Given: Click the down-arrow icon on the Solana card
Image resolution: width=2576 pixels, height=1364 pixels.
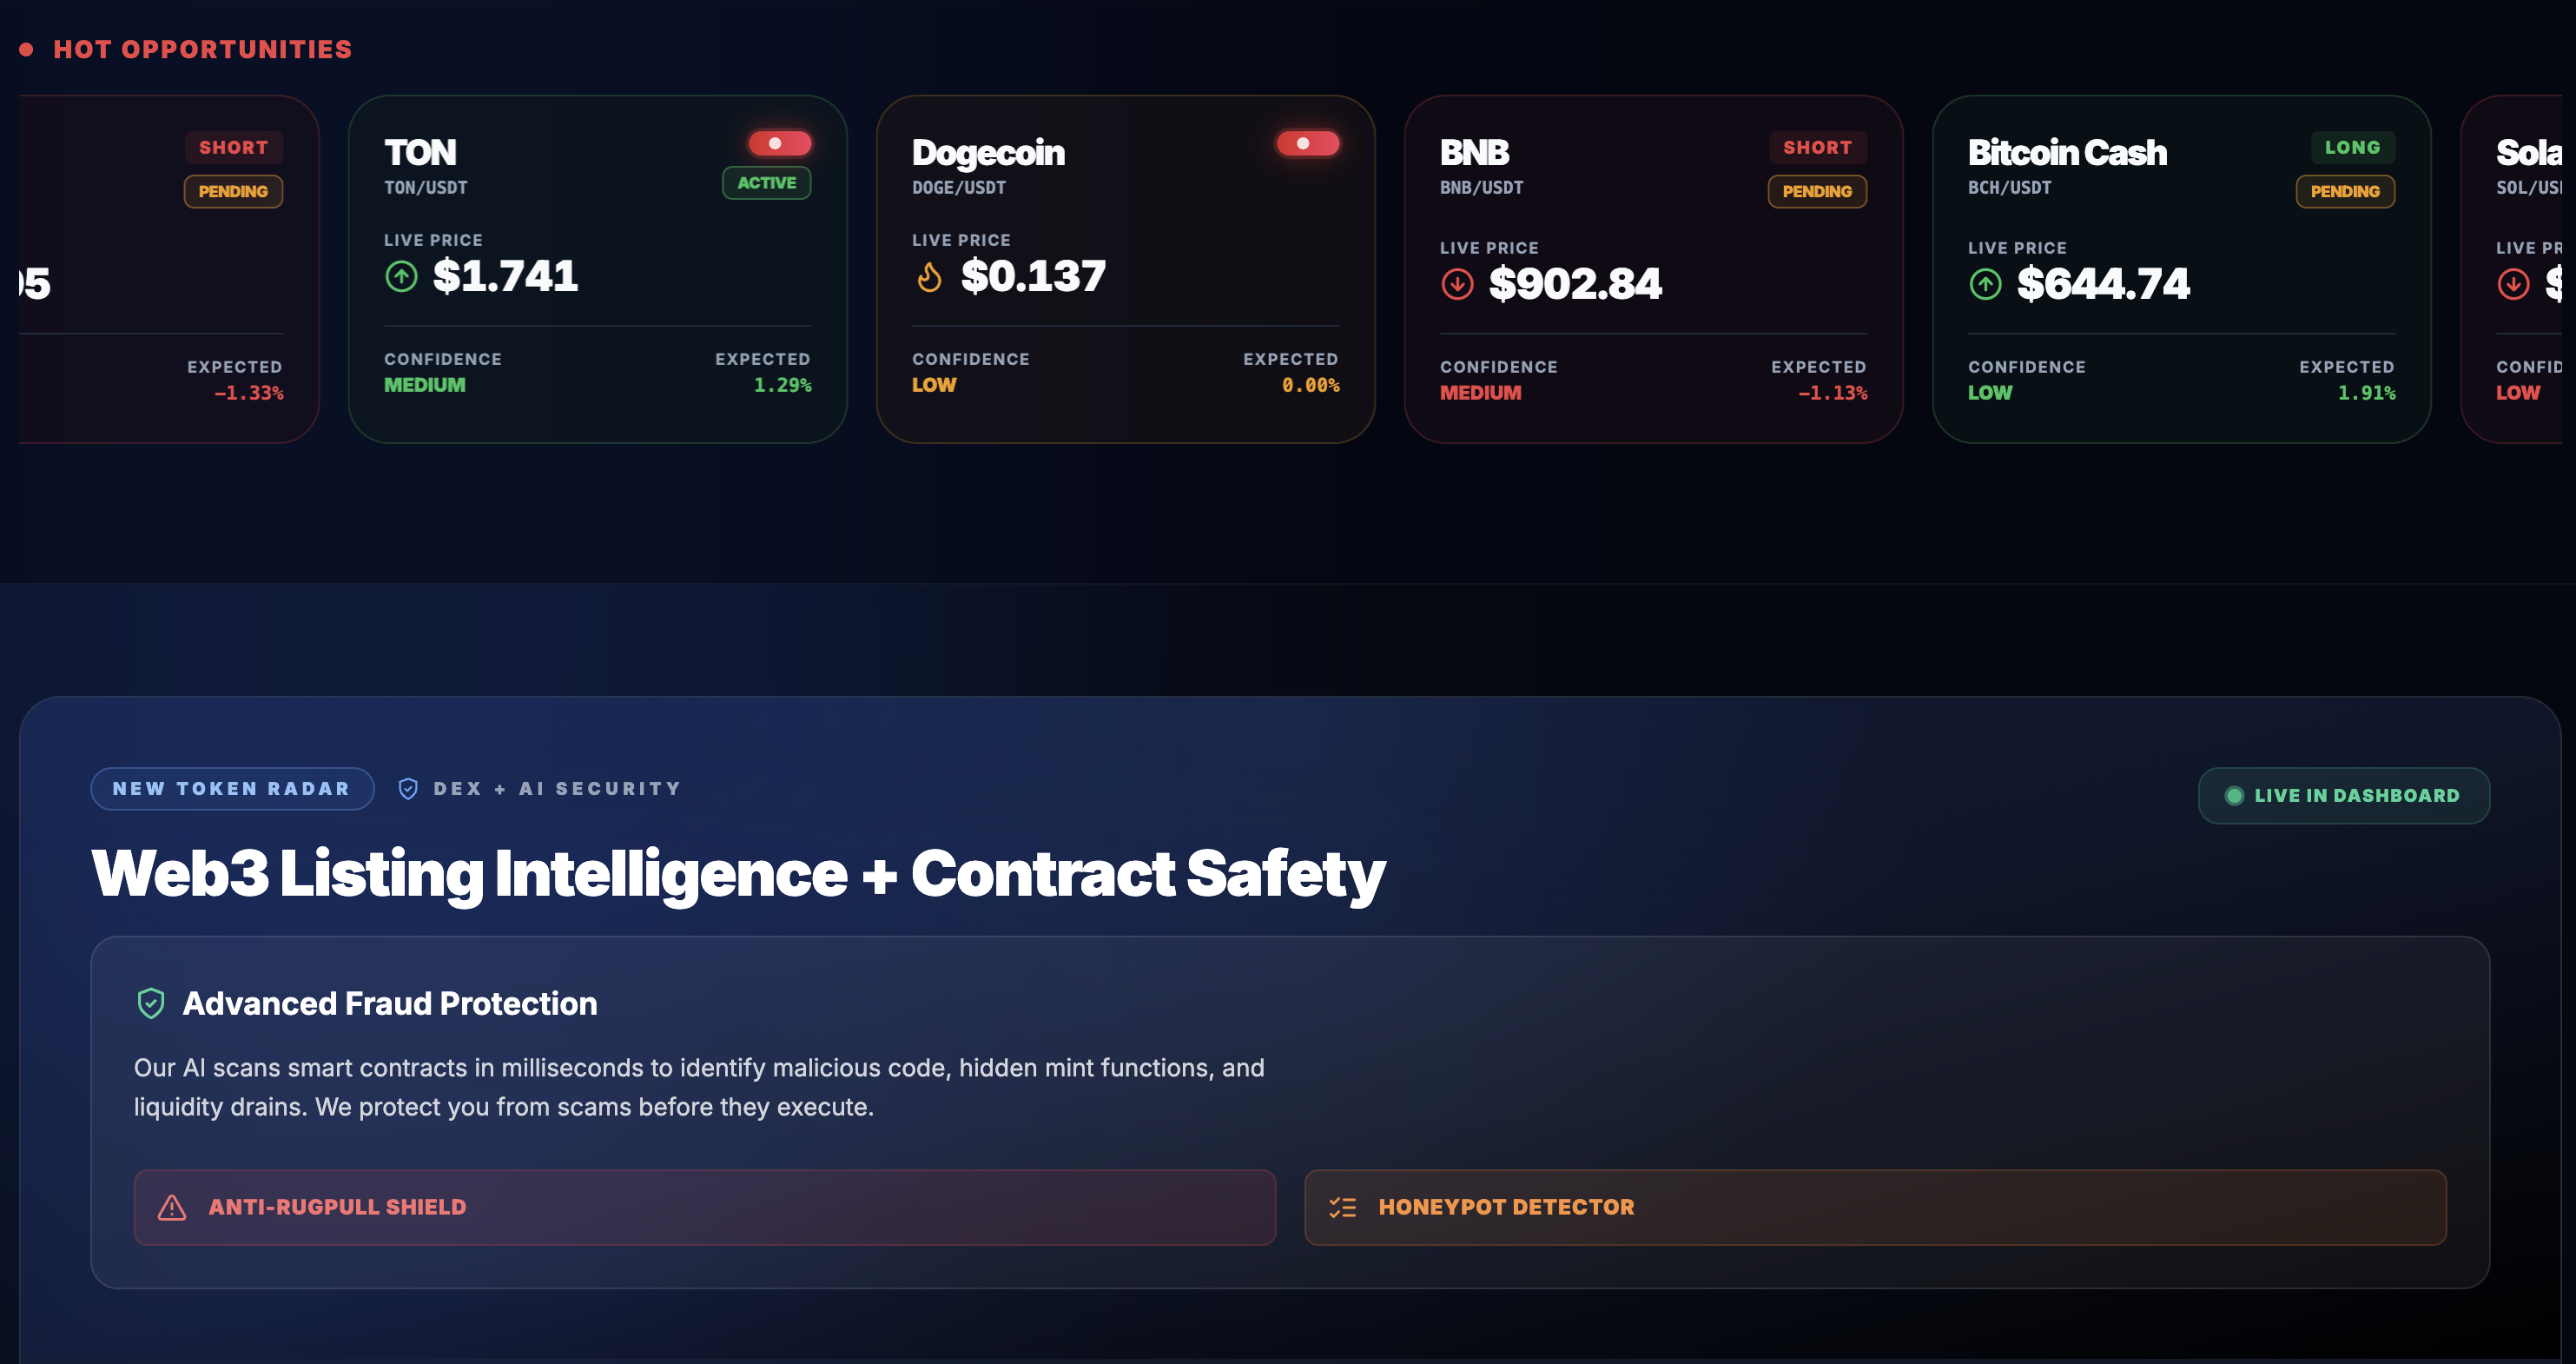Looking at the screenshot, I should point(2512,284).
